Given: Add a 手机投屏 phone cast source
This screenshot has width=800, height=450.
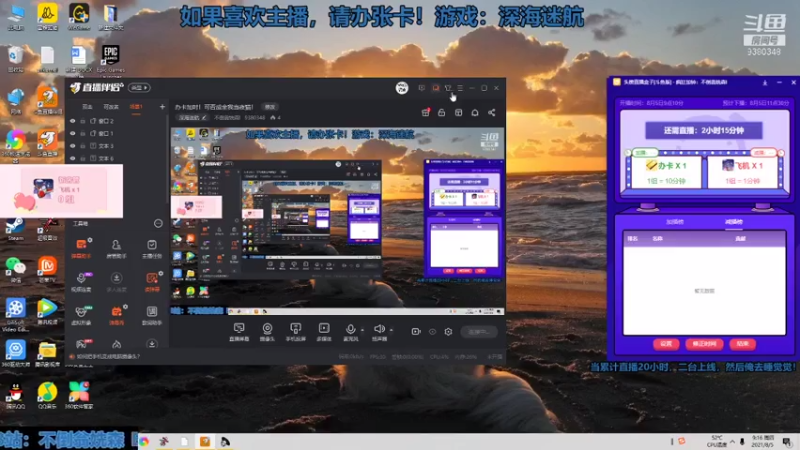Looking at the screenshot, I should 295,332.
